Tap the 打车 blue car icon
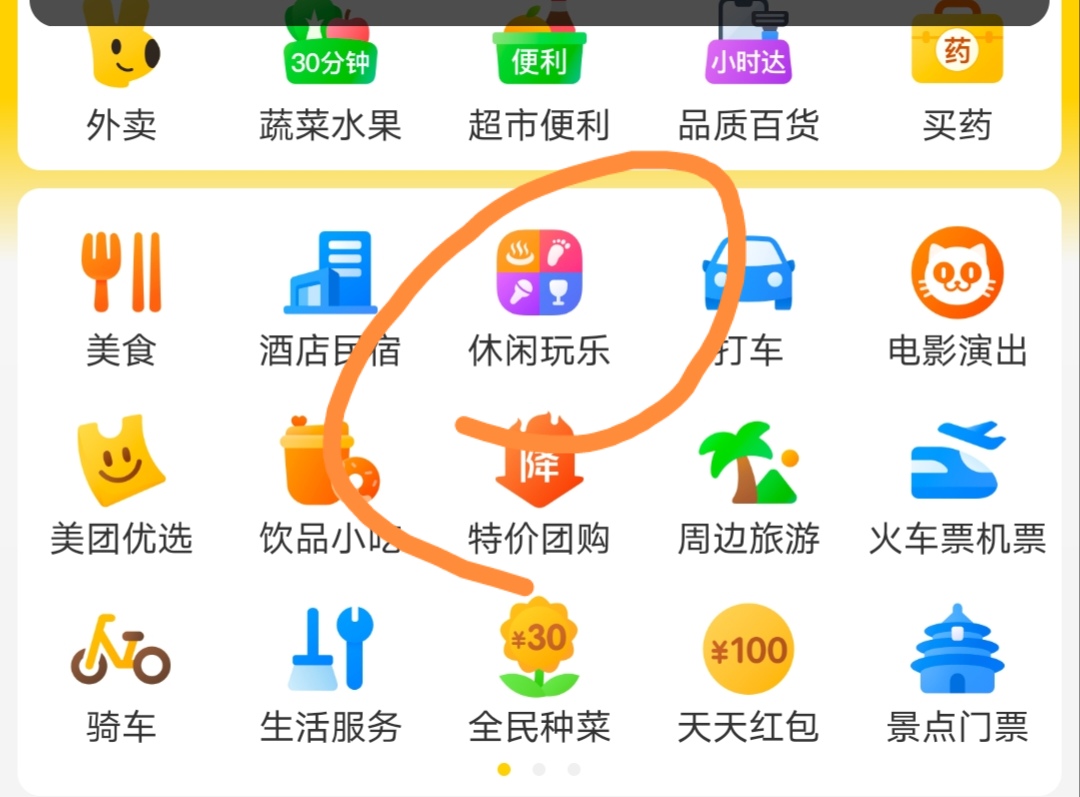 point(749,272)
